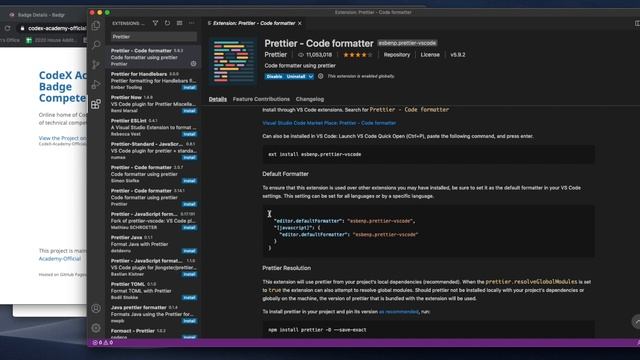Click the filter extensions funnel icon
The width and height of the screenshot is (640, 360).
[x=155, y=23]
